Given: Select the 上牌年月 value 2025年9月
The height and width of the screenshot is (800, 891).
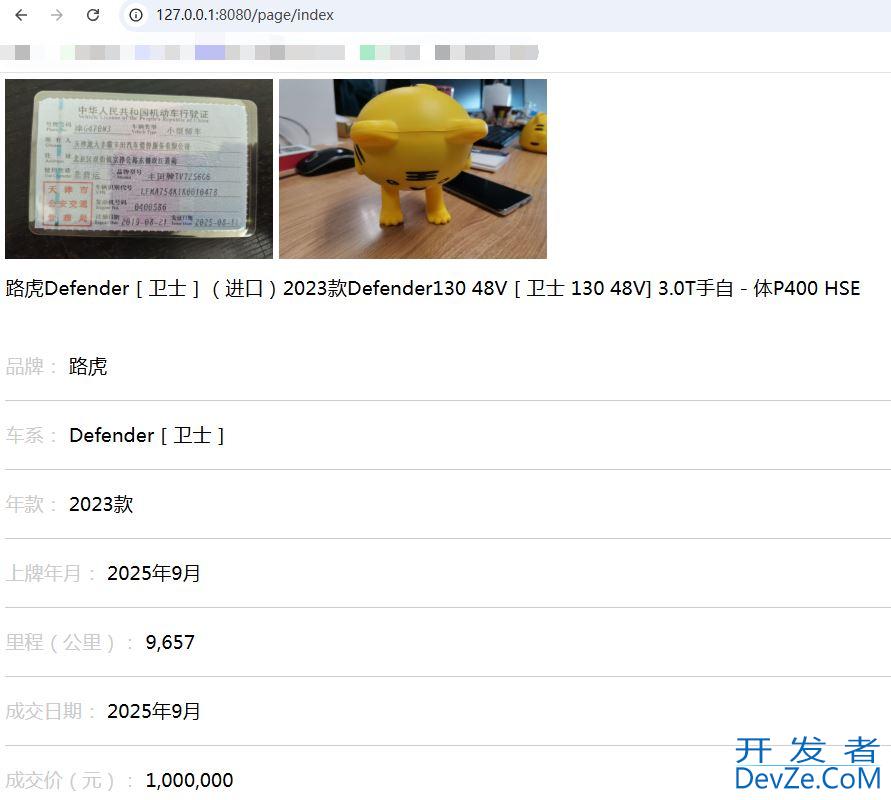Looking at the screenshot, I should point(153,573).
